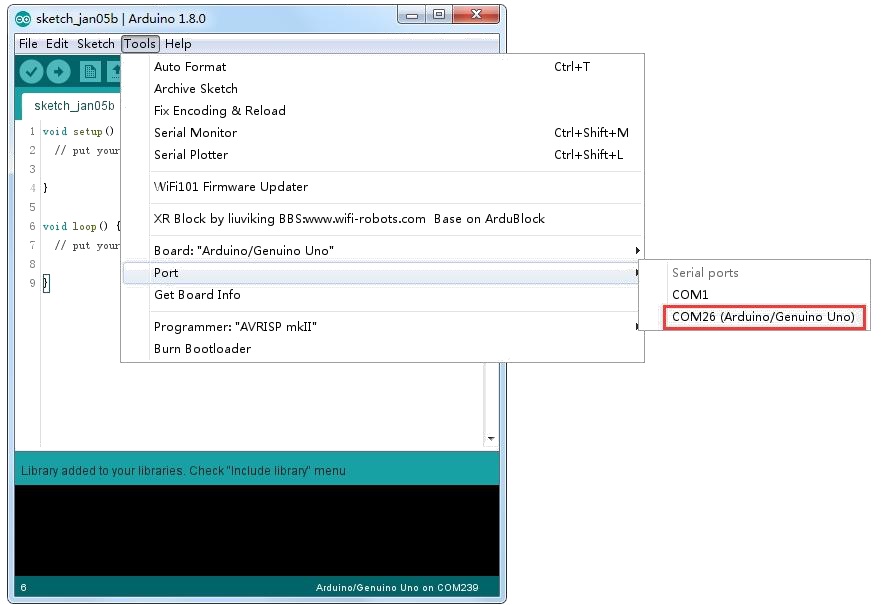Screen dimensions: 886x605
Task: Open the Help menu
Action: pyautogui.click(x=178, y=43)
